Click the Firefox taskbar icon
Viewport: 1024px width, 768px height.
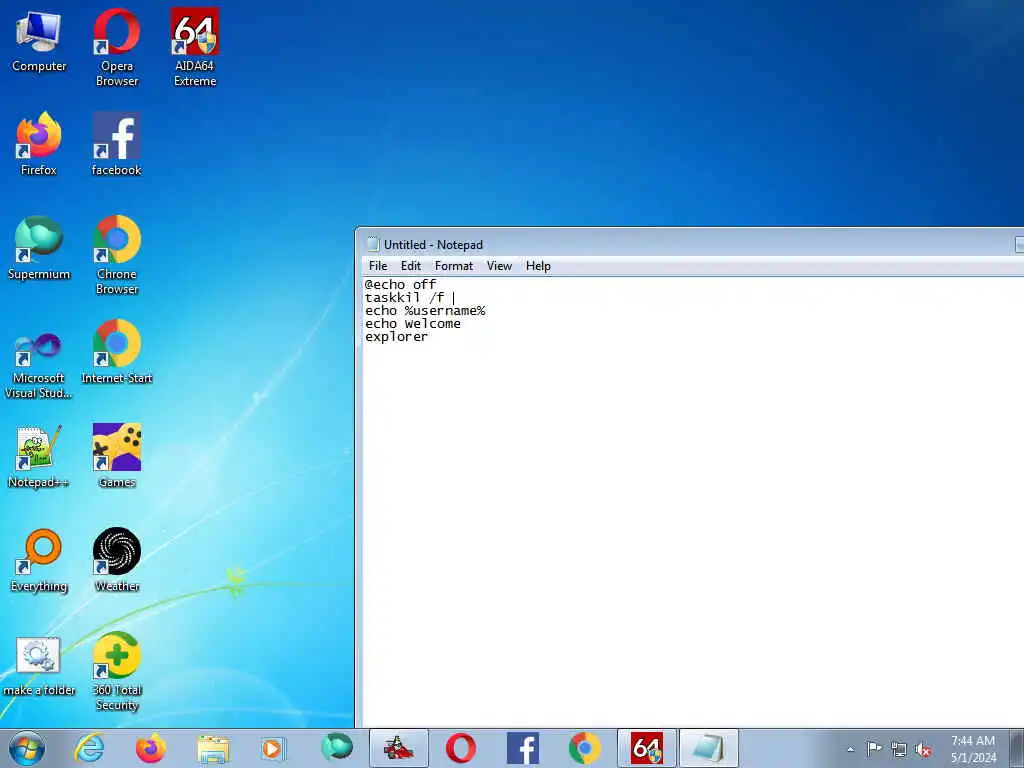[150, 748]
